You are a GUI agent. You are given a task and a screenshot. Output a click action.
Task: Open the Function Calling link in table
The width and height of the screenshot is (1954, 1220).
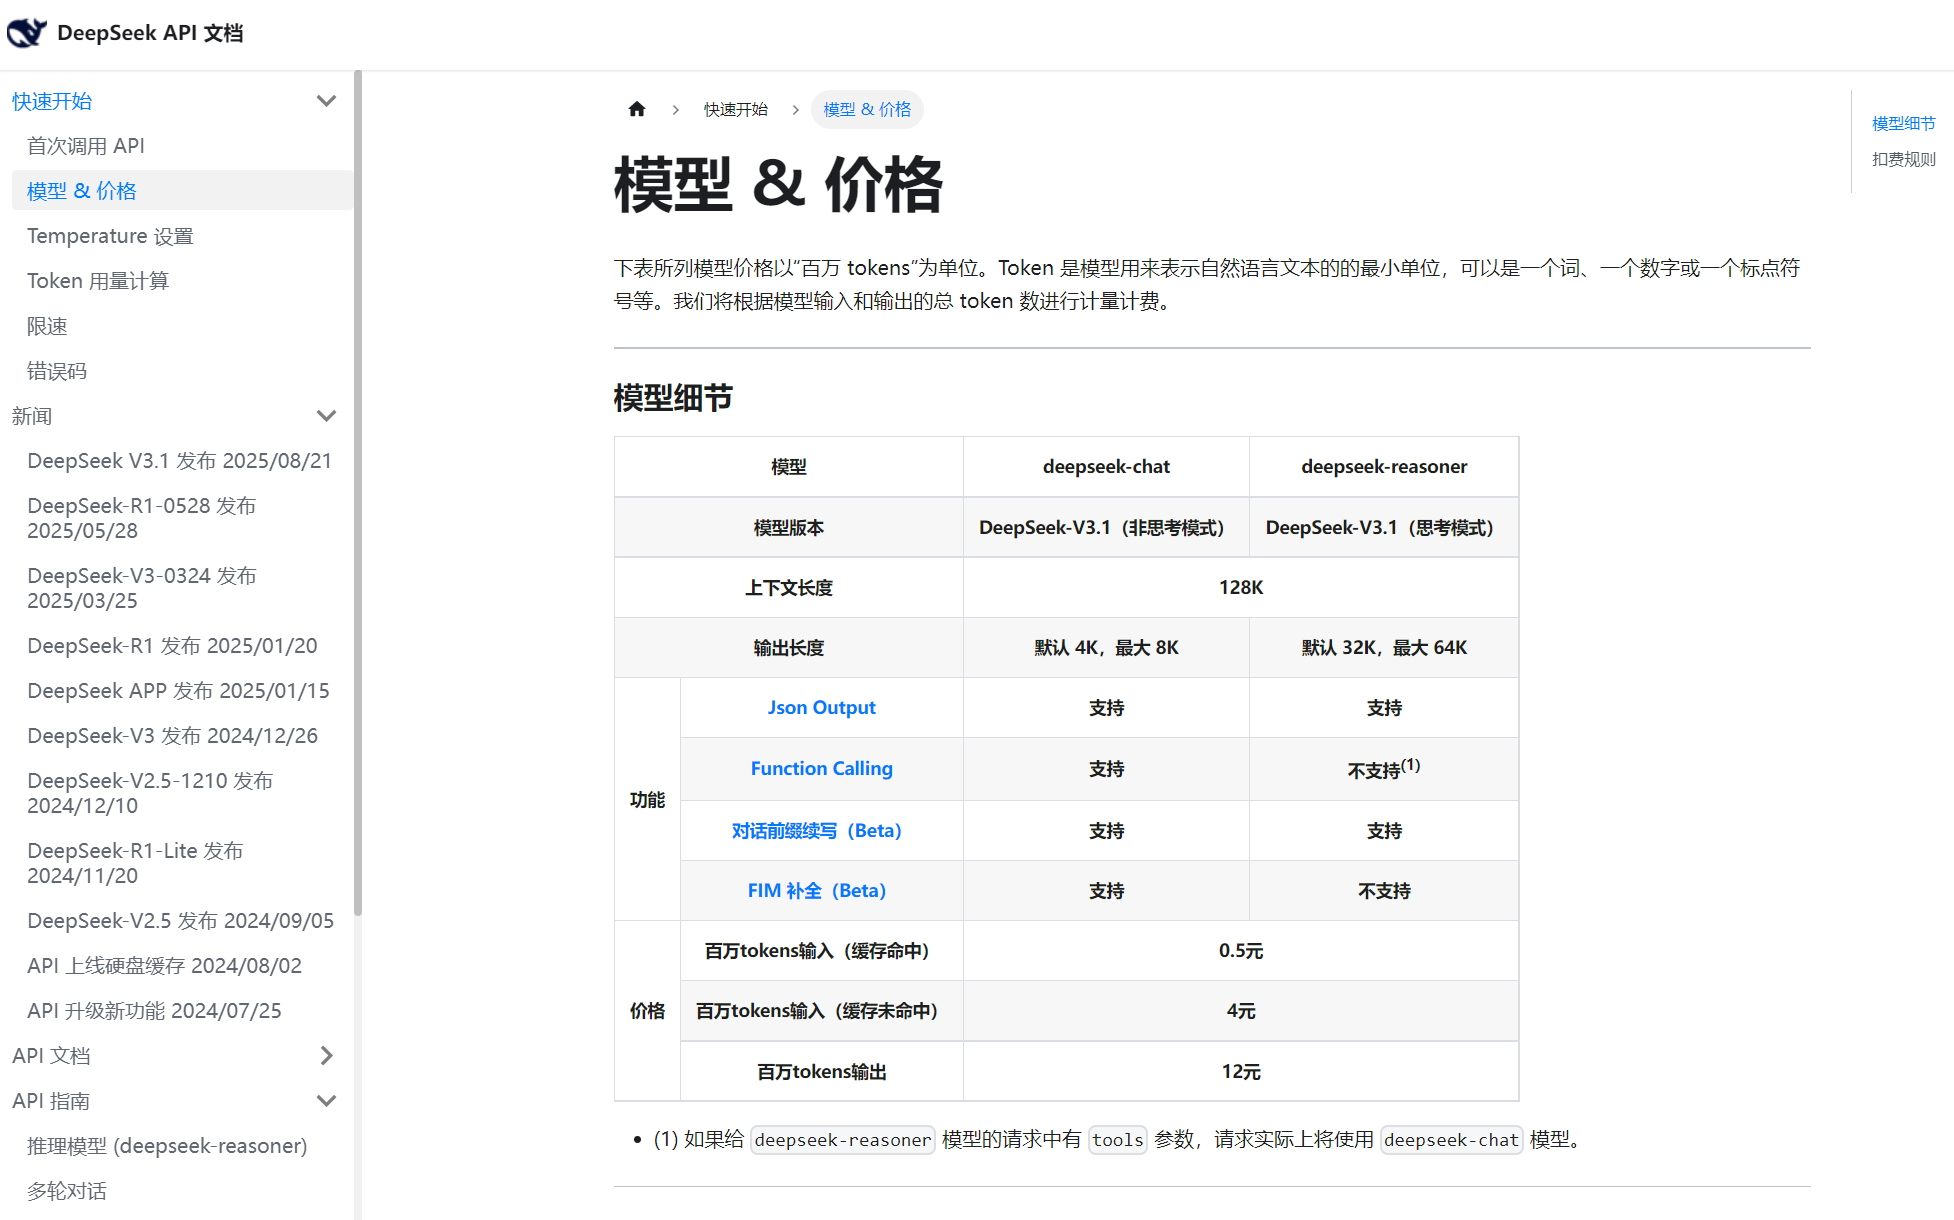pyautogui.click(x=821, y=768)
